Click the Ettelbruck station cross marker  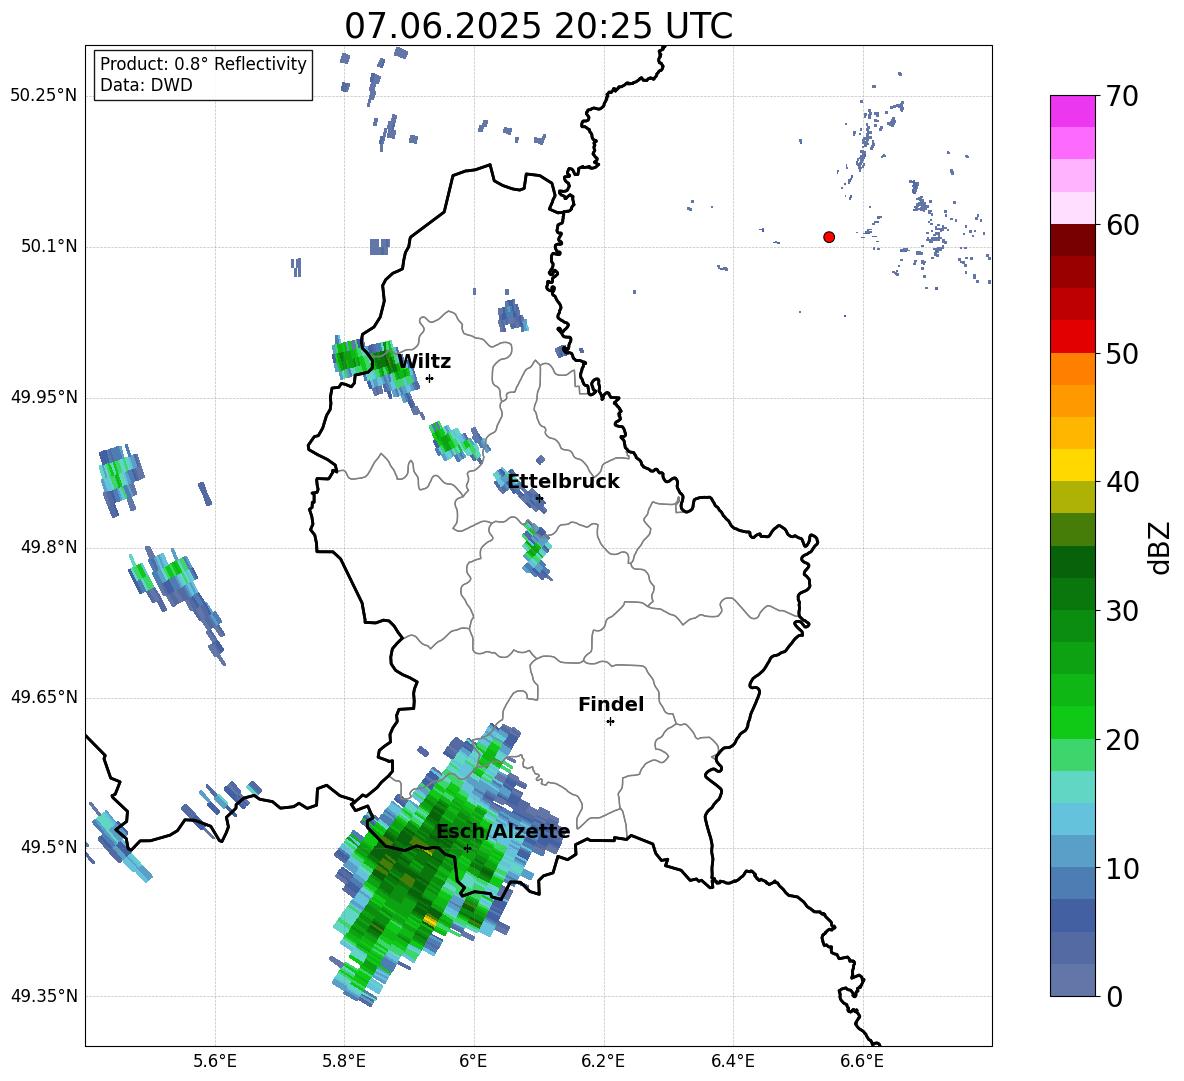tap(538, 498)
